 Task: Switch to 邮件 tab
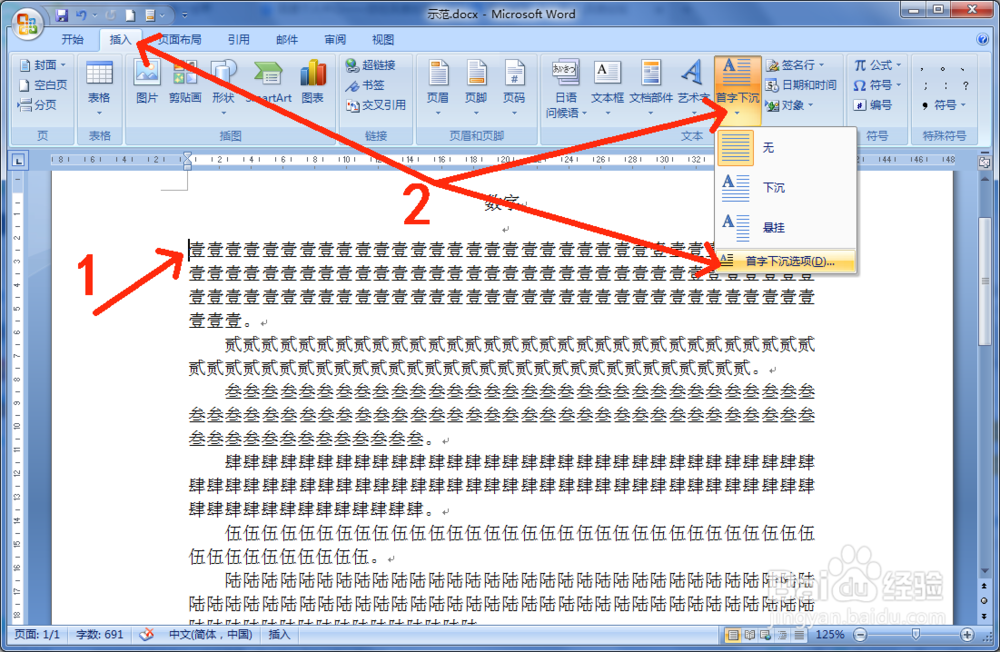[286, 40]
